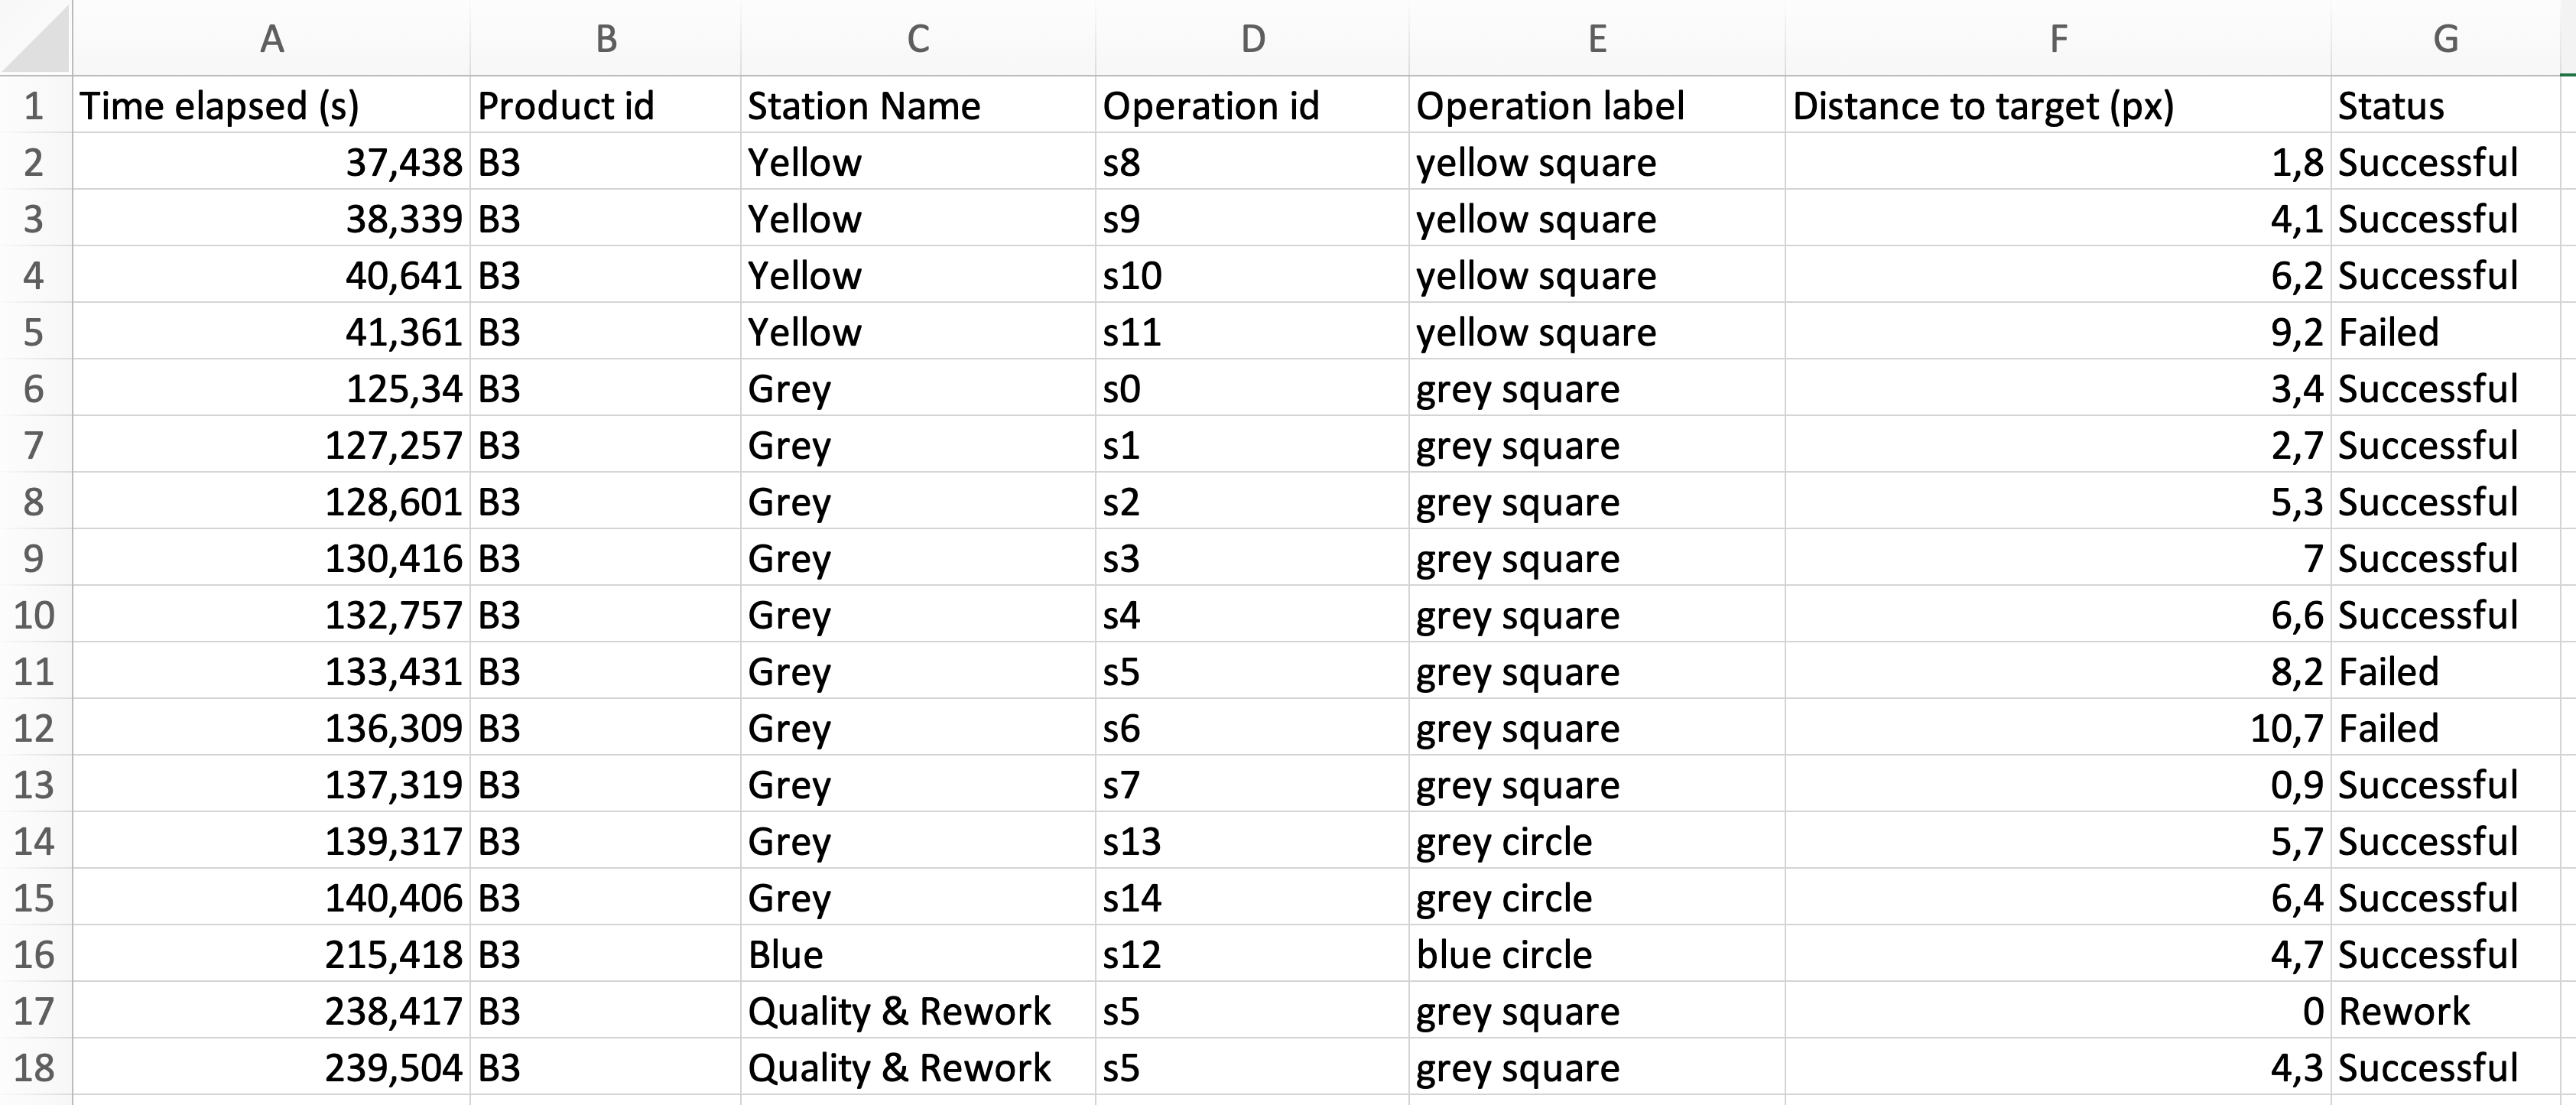The image size is (2576, 1105).
Task: Click distance value 0 in row 17
Action: (x=2058, y=1010)
